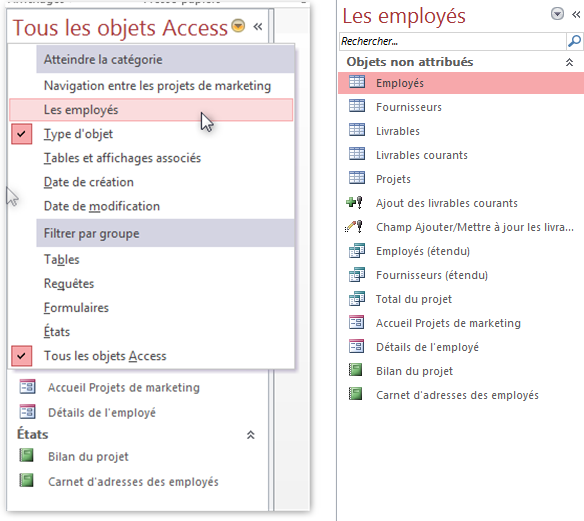Filter by Requêtes group
The height and width of the screenshot is (521, 584).
click(69, 284)
